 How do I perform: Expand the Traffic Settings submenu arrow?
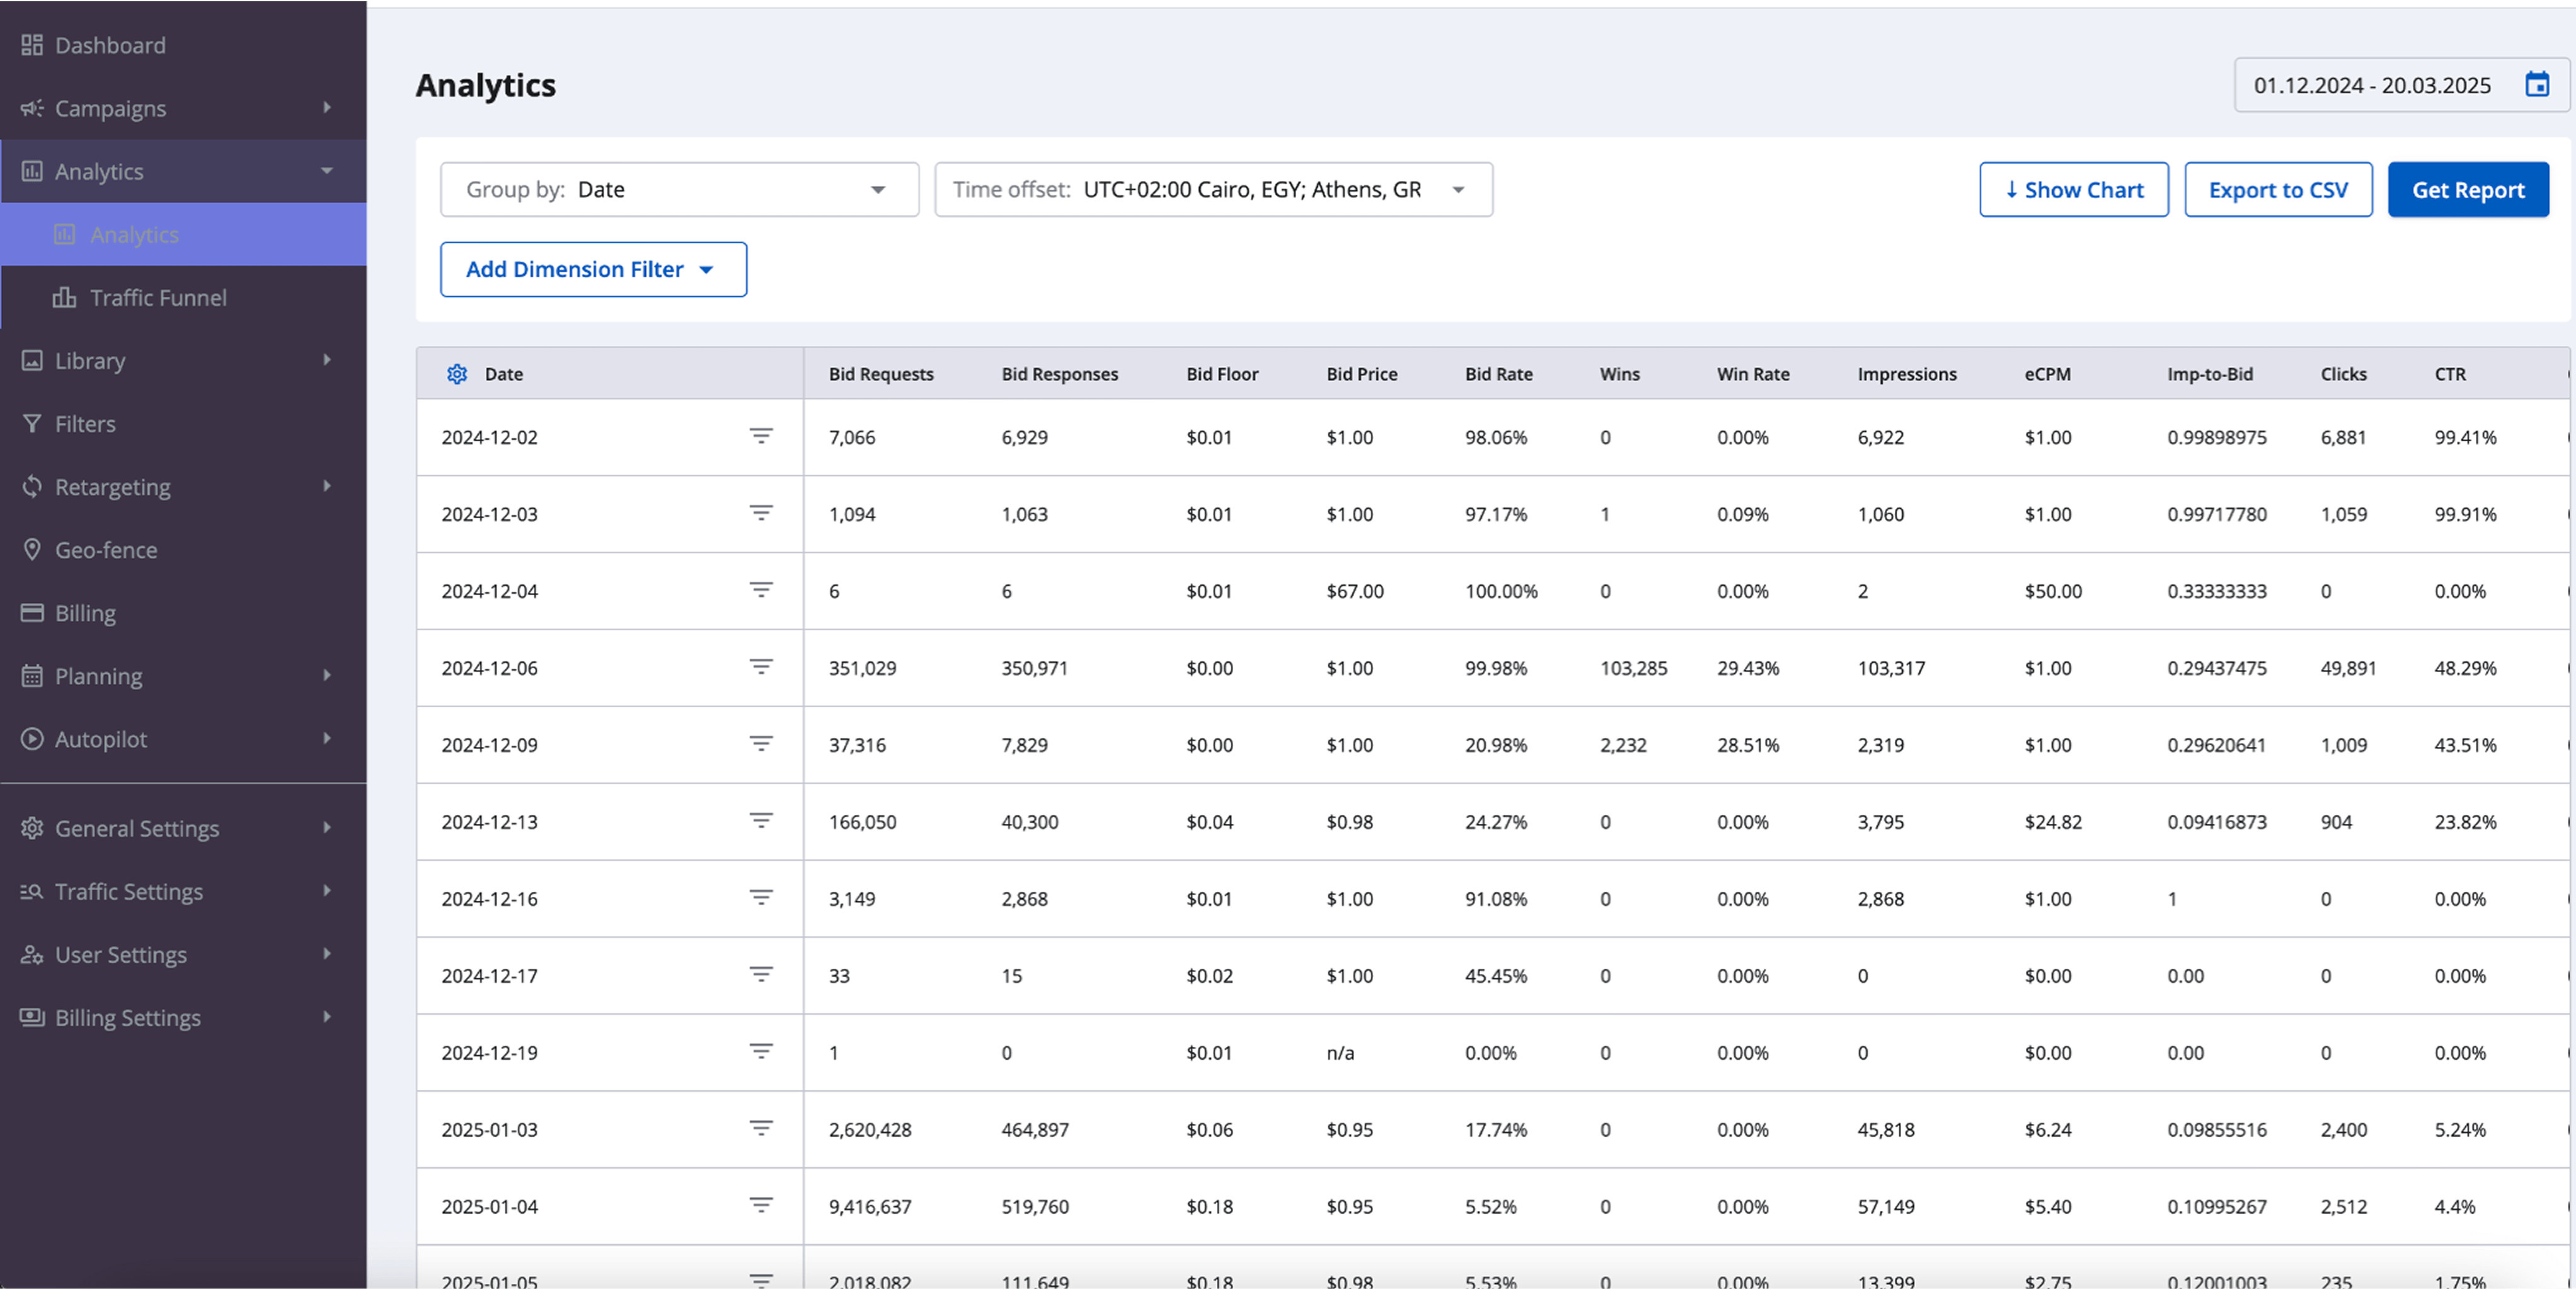click(x=327, y=890)
